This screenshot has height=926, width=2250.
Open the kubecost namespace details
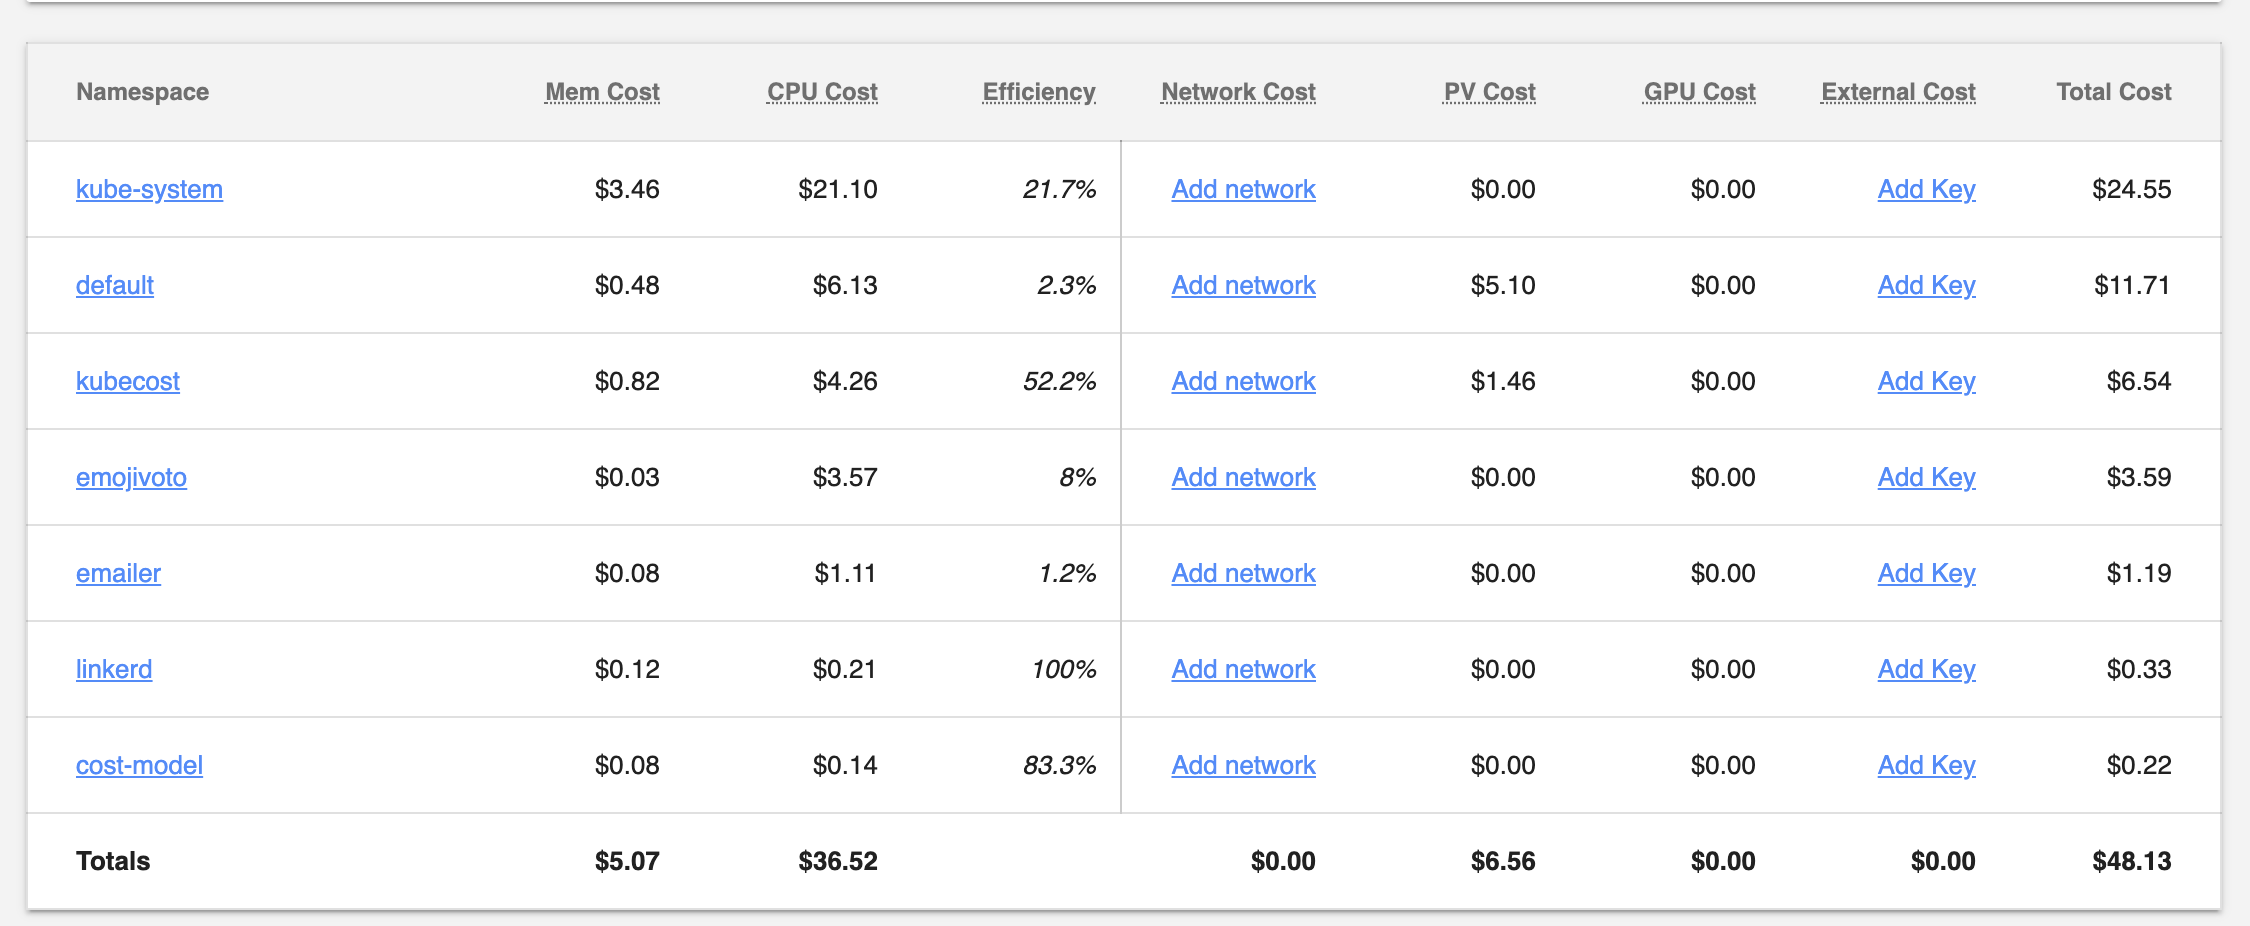pos(127,381)
